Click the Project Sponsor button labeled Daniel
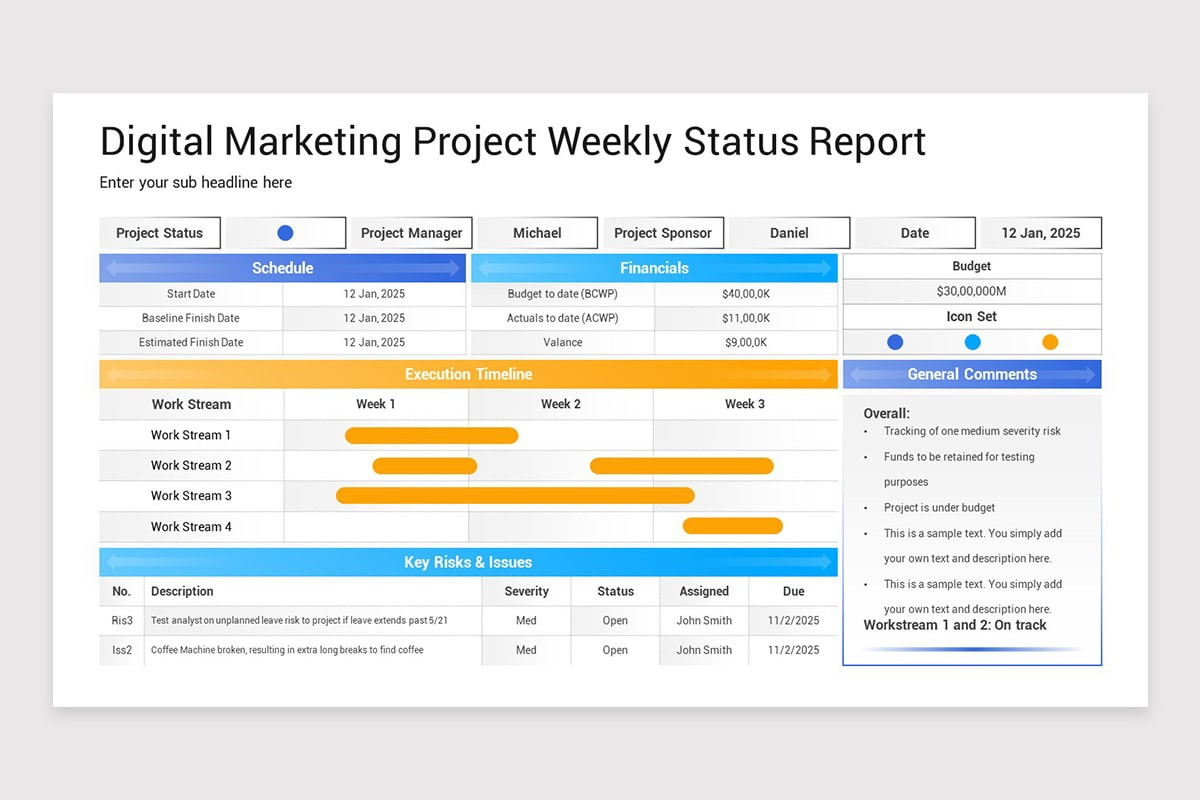1200x800 pixels. click(x=789, y=232)
